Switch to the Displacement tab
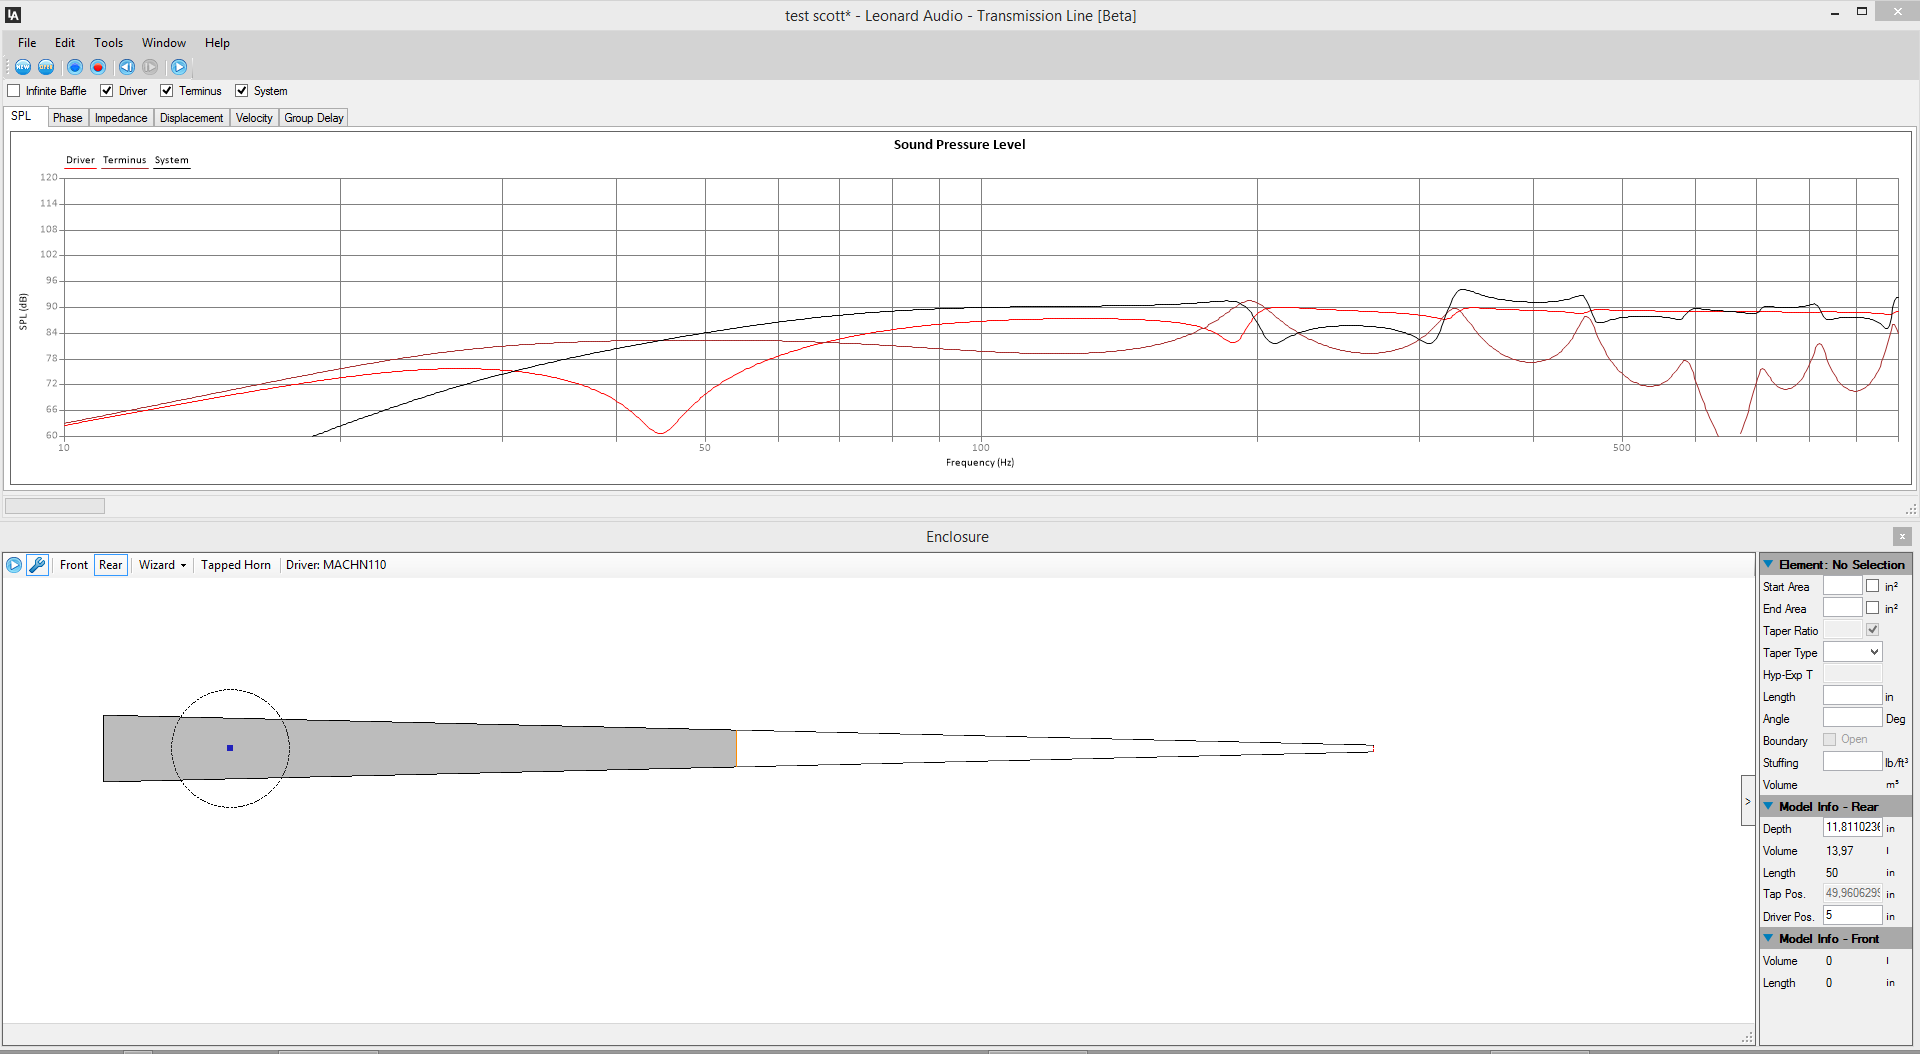Screen dimensions: 1920x1054 click(191, 118)
